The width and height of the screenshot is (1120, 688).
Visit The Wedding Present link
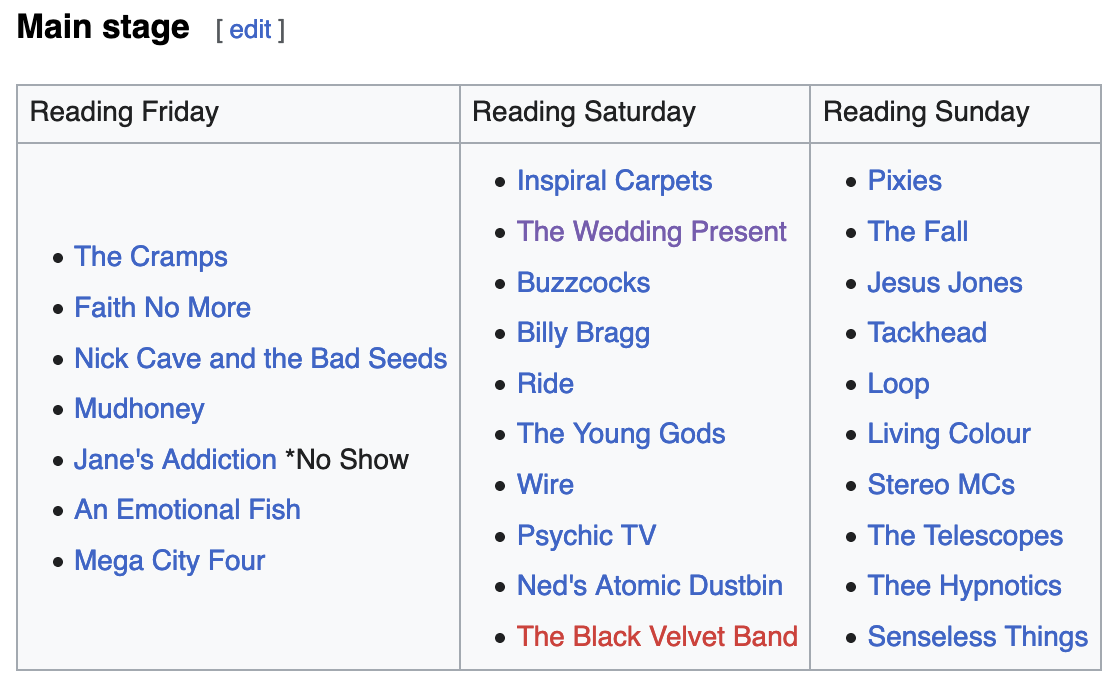pyautogui.click(x=652, y=232)
